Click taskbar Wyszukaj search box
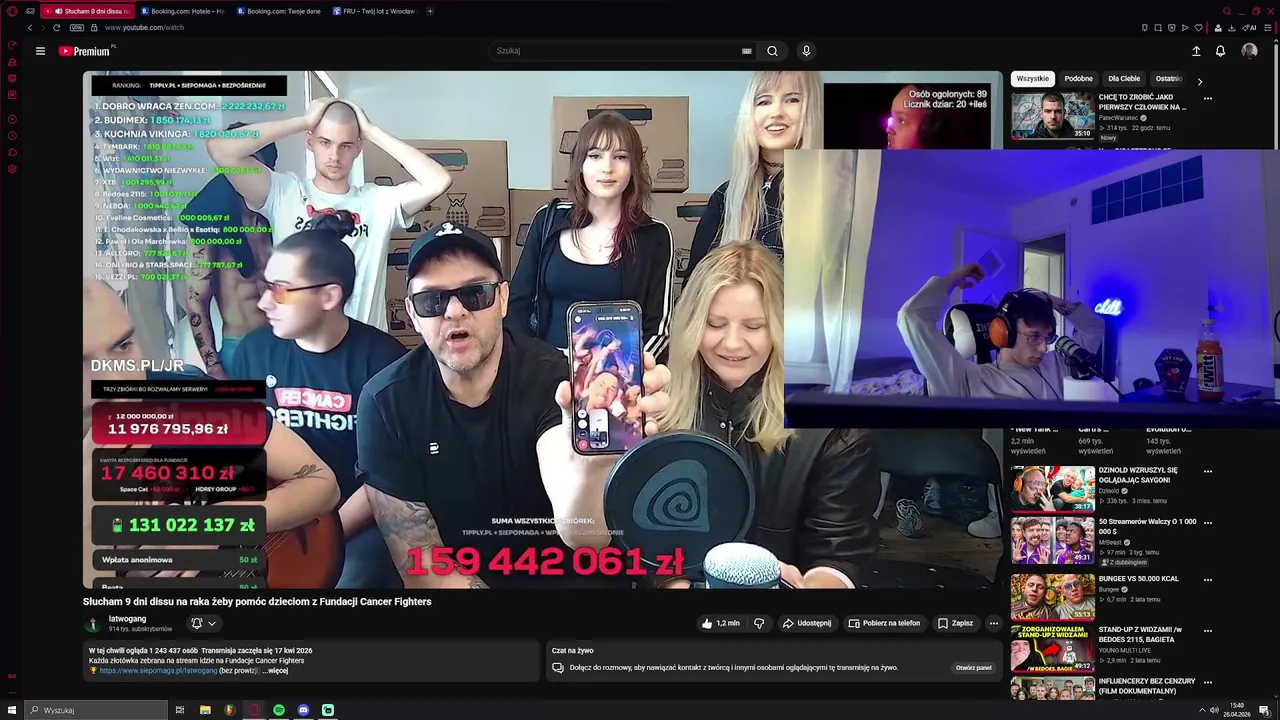Viewport: 1280px width, 720px height. coord(98,710)
